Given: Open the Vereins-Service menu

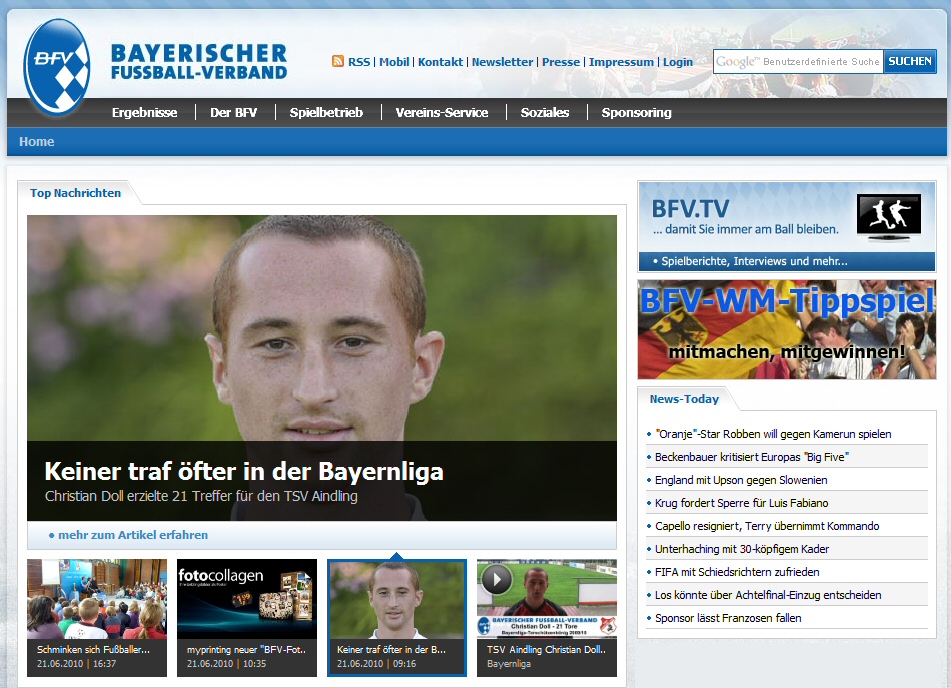Looking at the screenshot, I should (441, 113).
